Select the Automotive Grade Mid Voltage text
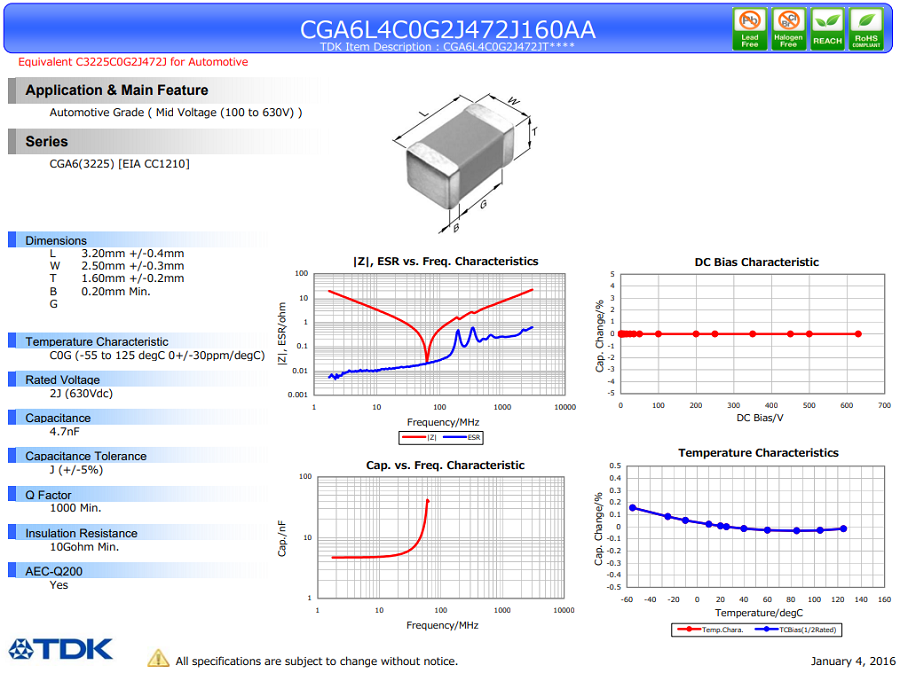Viewport: 900px width, 673px height. point(176,112)
